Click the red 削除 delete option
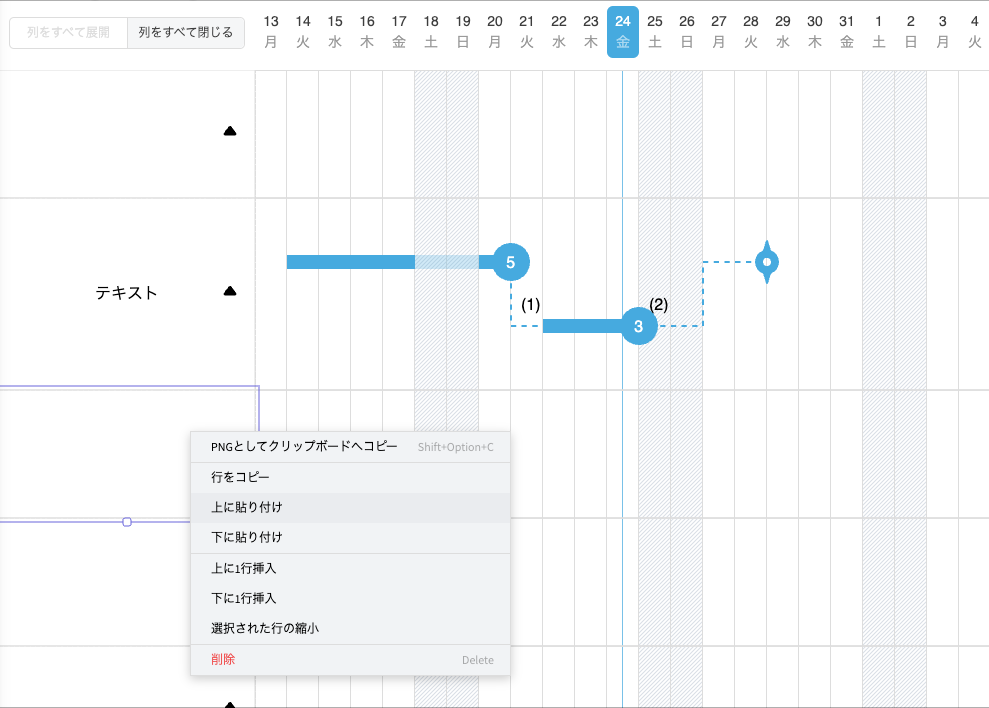Image resolution: width=989 pixels, height=708 pixels. click(x=223, y=660)
